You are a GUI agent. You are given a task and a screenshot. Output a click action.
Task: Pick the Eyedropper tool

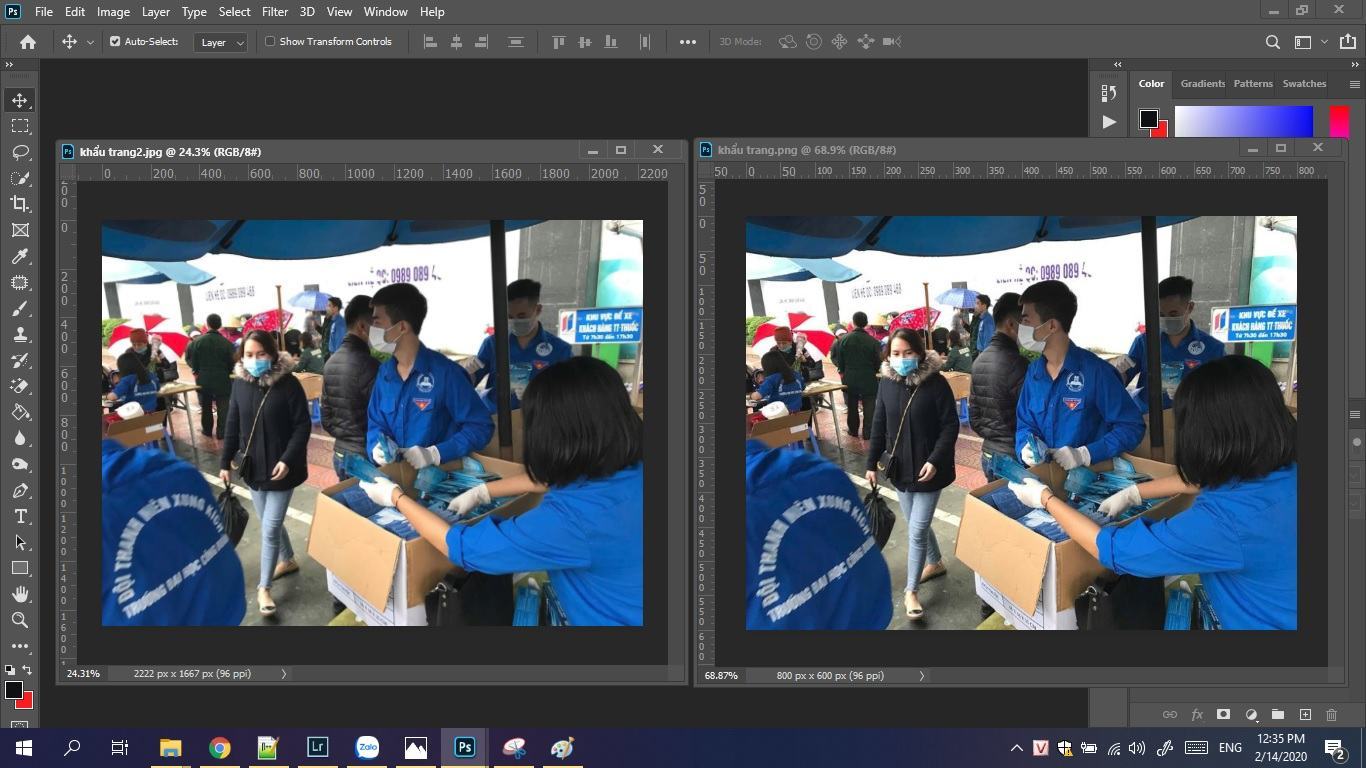(20, 256)
